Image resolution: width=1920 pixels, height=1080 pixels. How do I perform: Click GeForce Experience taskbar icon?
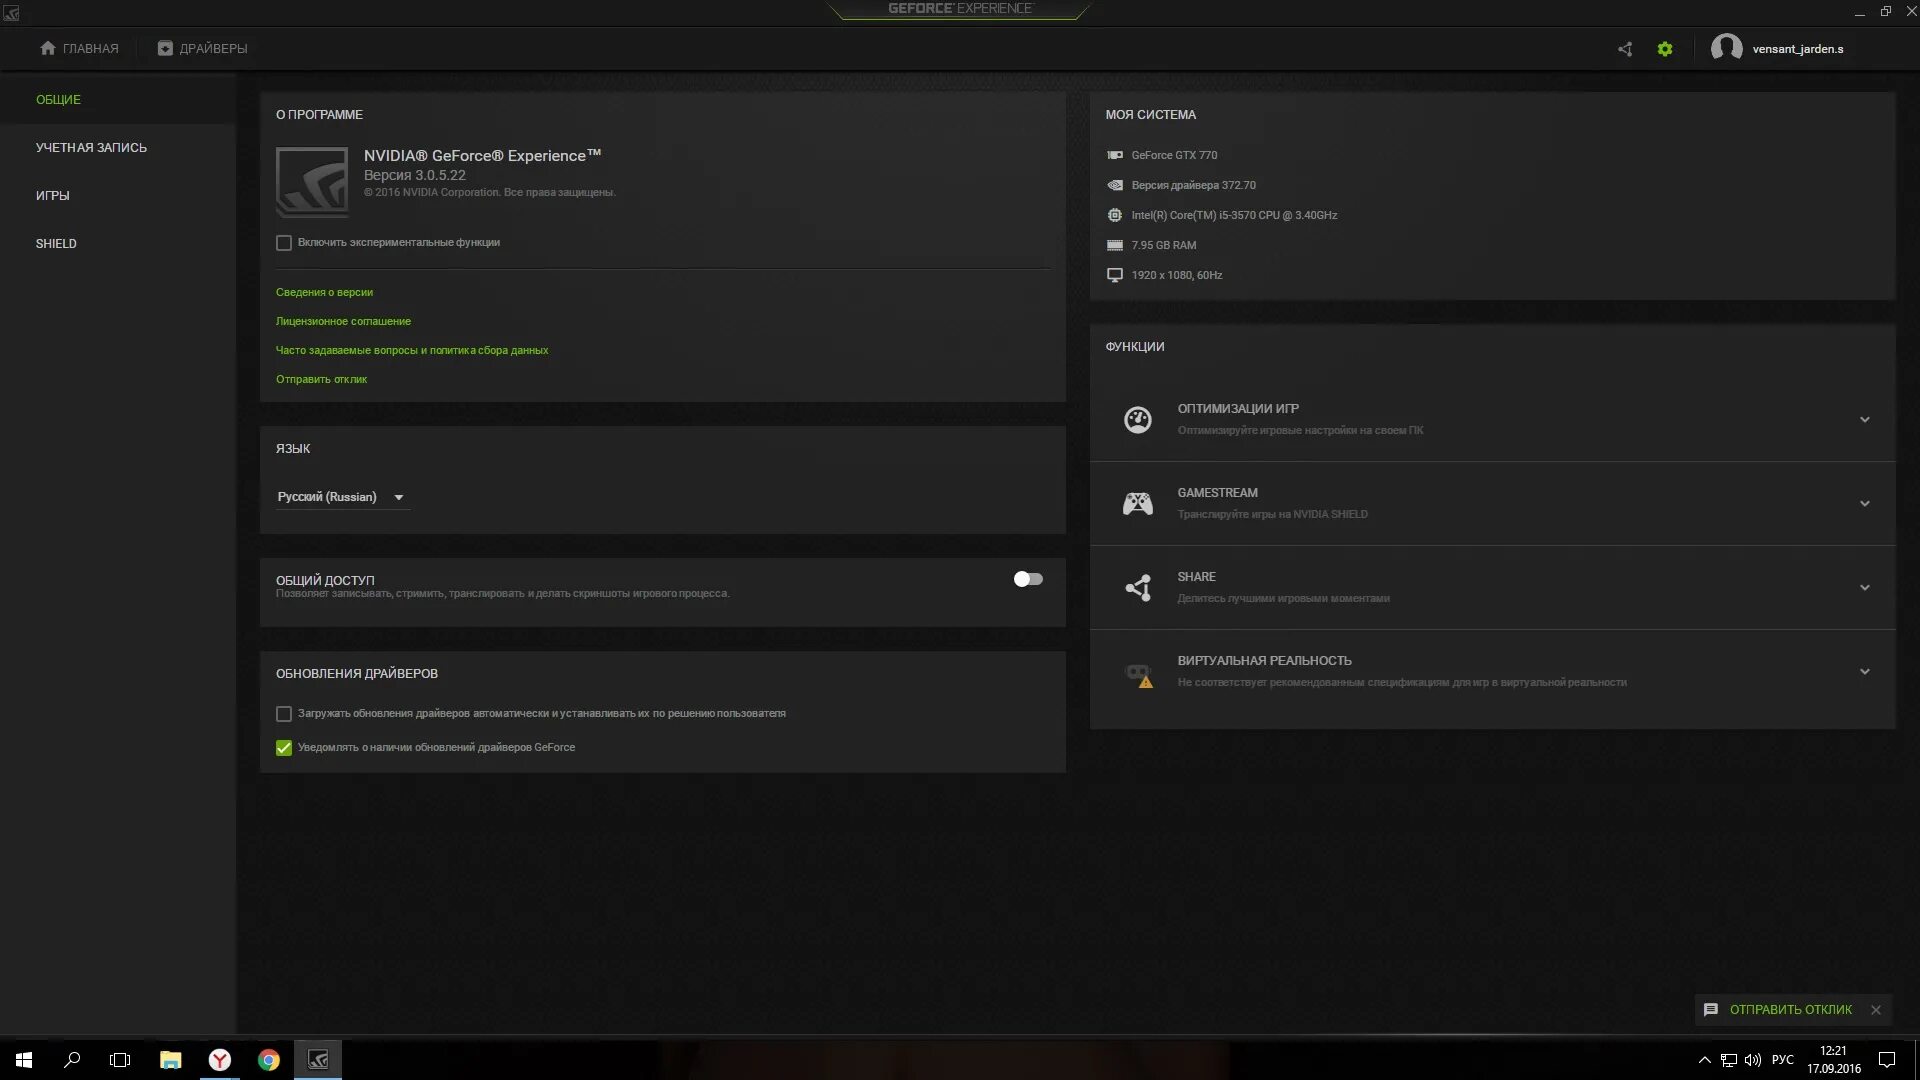click(x=318, y=1060)
